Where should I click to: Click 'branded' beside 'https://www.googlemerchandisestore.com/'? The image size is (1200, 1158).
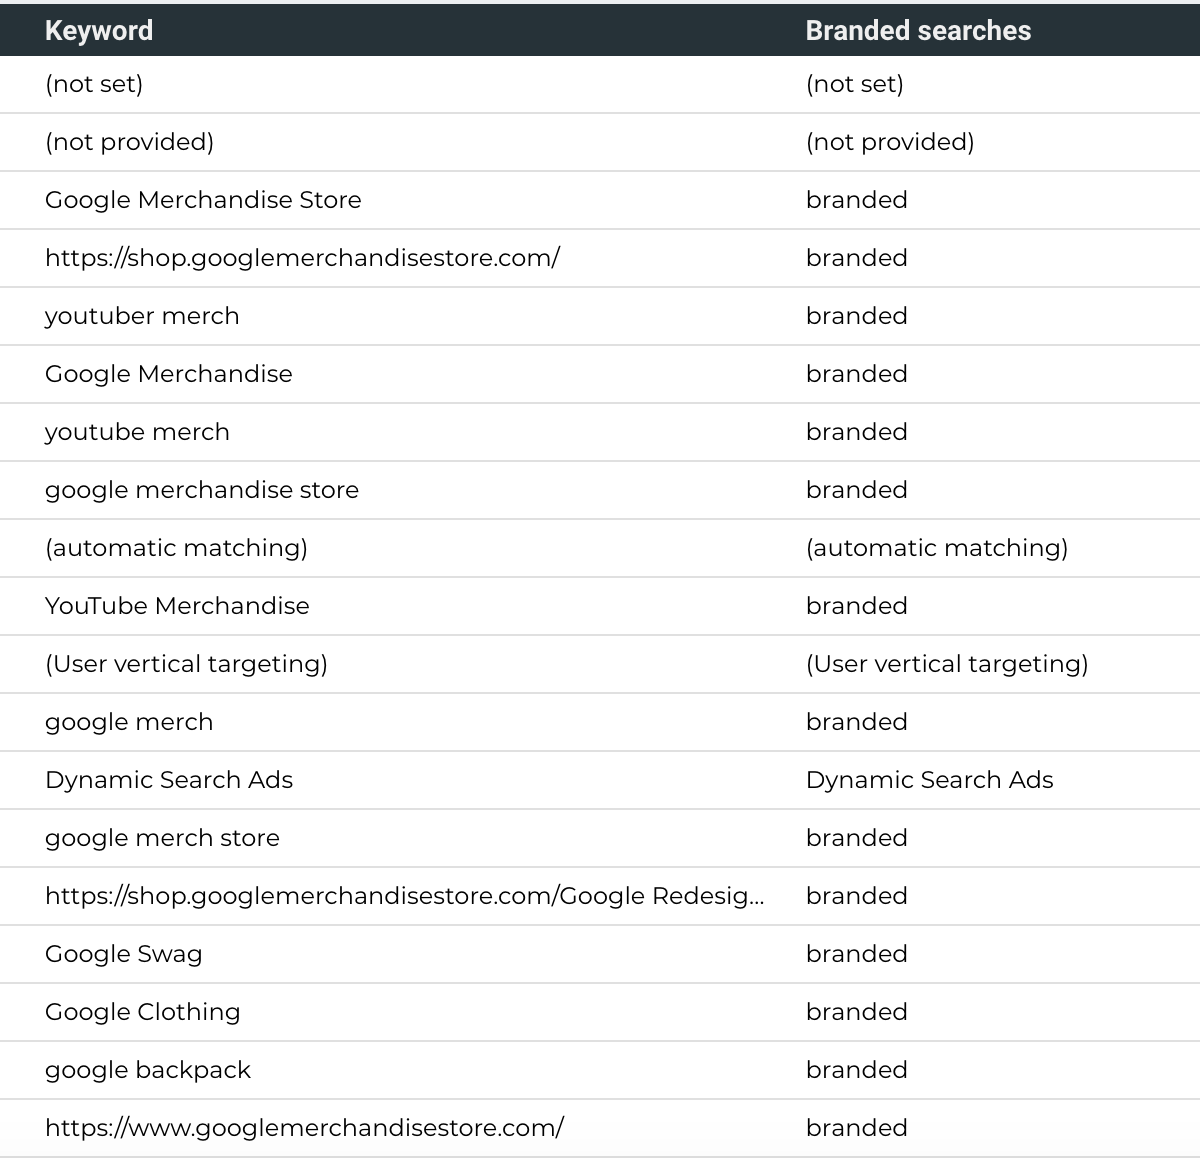click(x=857, y=1128)
